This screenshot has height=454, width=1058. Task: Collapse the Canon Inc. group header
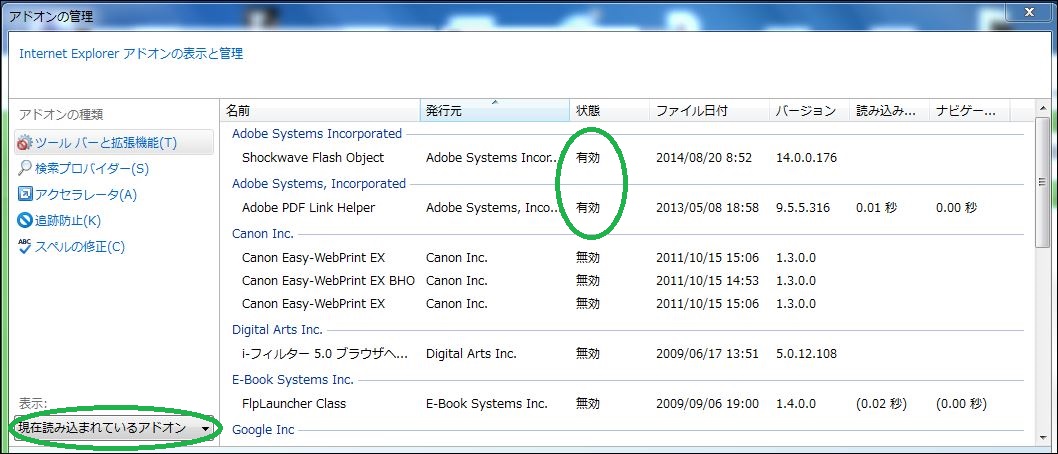[262, 233]
